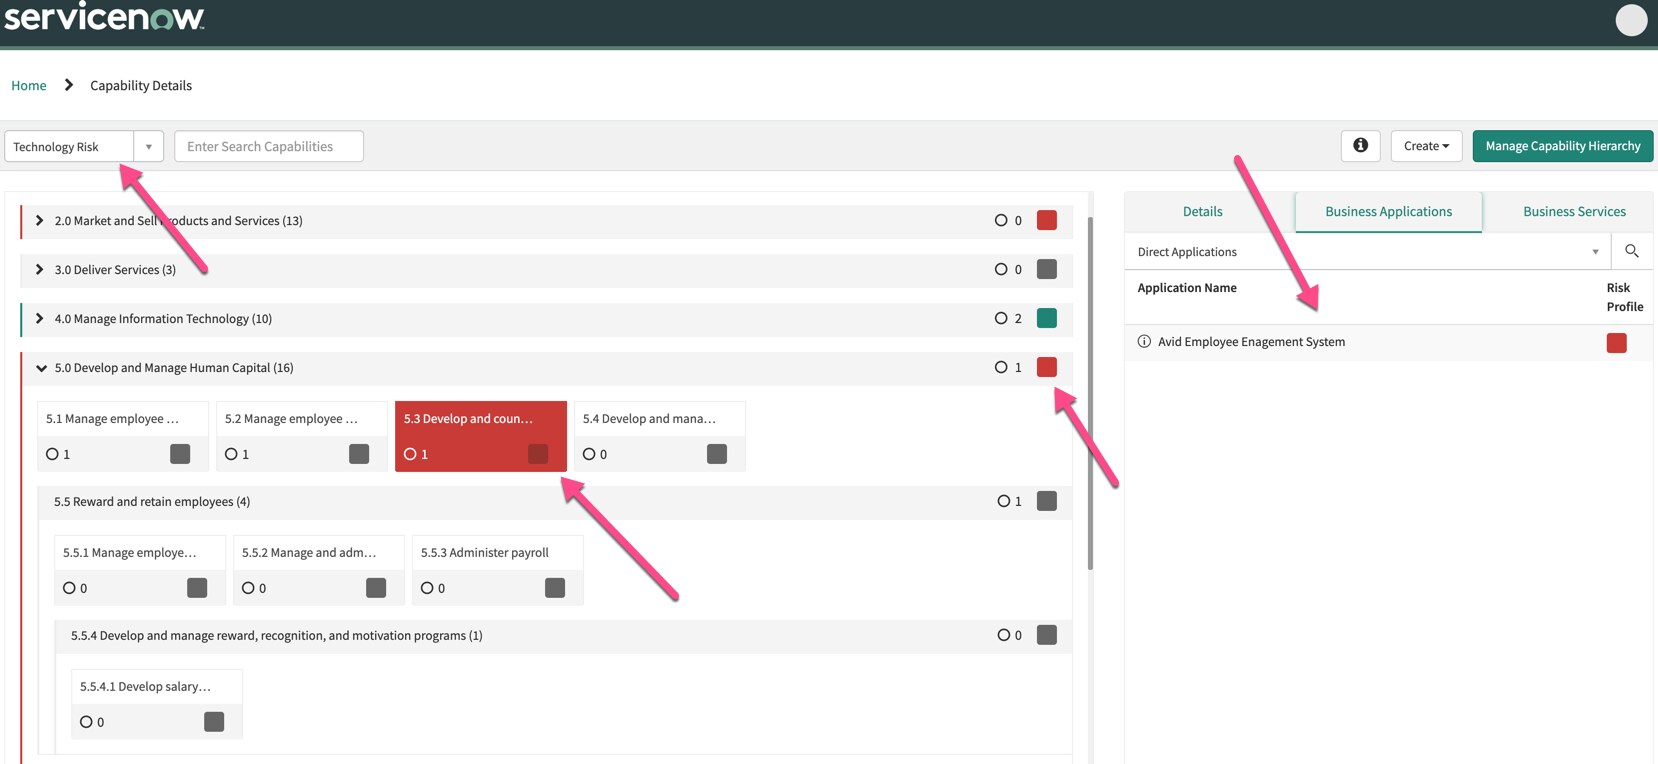Click circle icon in 5.3 Develop and coun card

coord(410,454)
